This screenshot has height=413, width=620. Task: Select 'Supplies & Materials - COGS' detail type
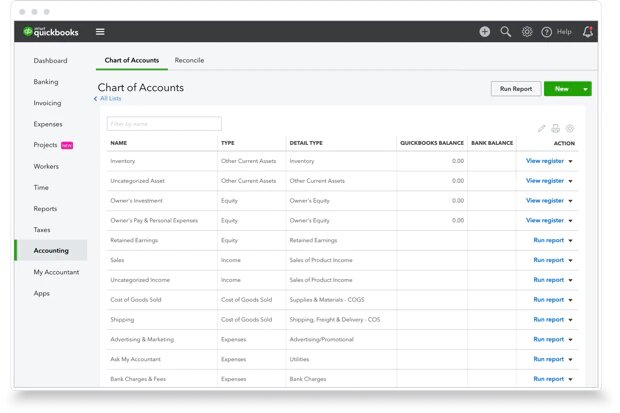click(x=327, y=299)
